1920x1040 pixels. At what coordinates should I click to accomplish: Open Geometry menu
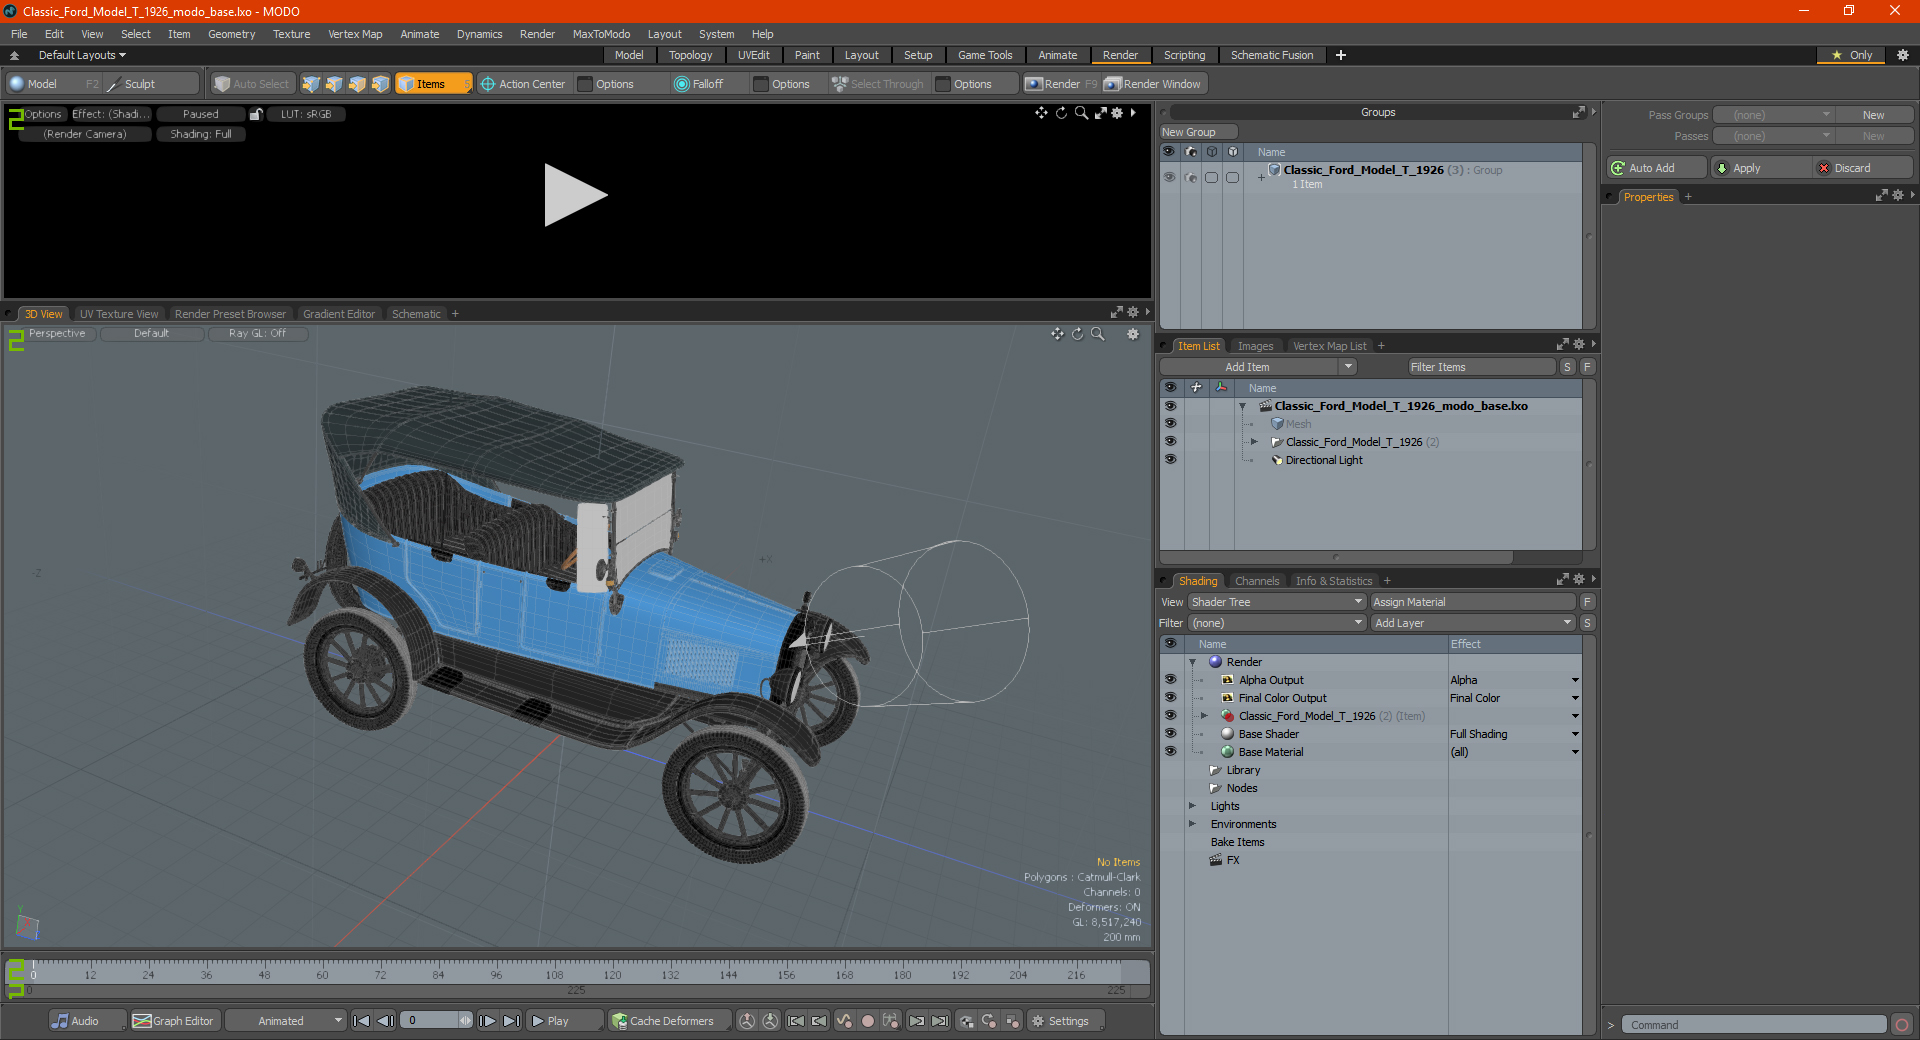tap(231, 34)
